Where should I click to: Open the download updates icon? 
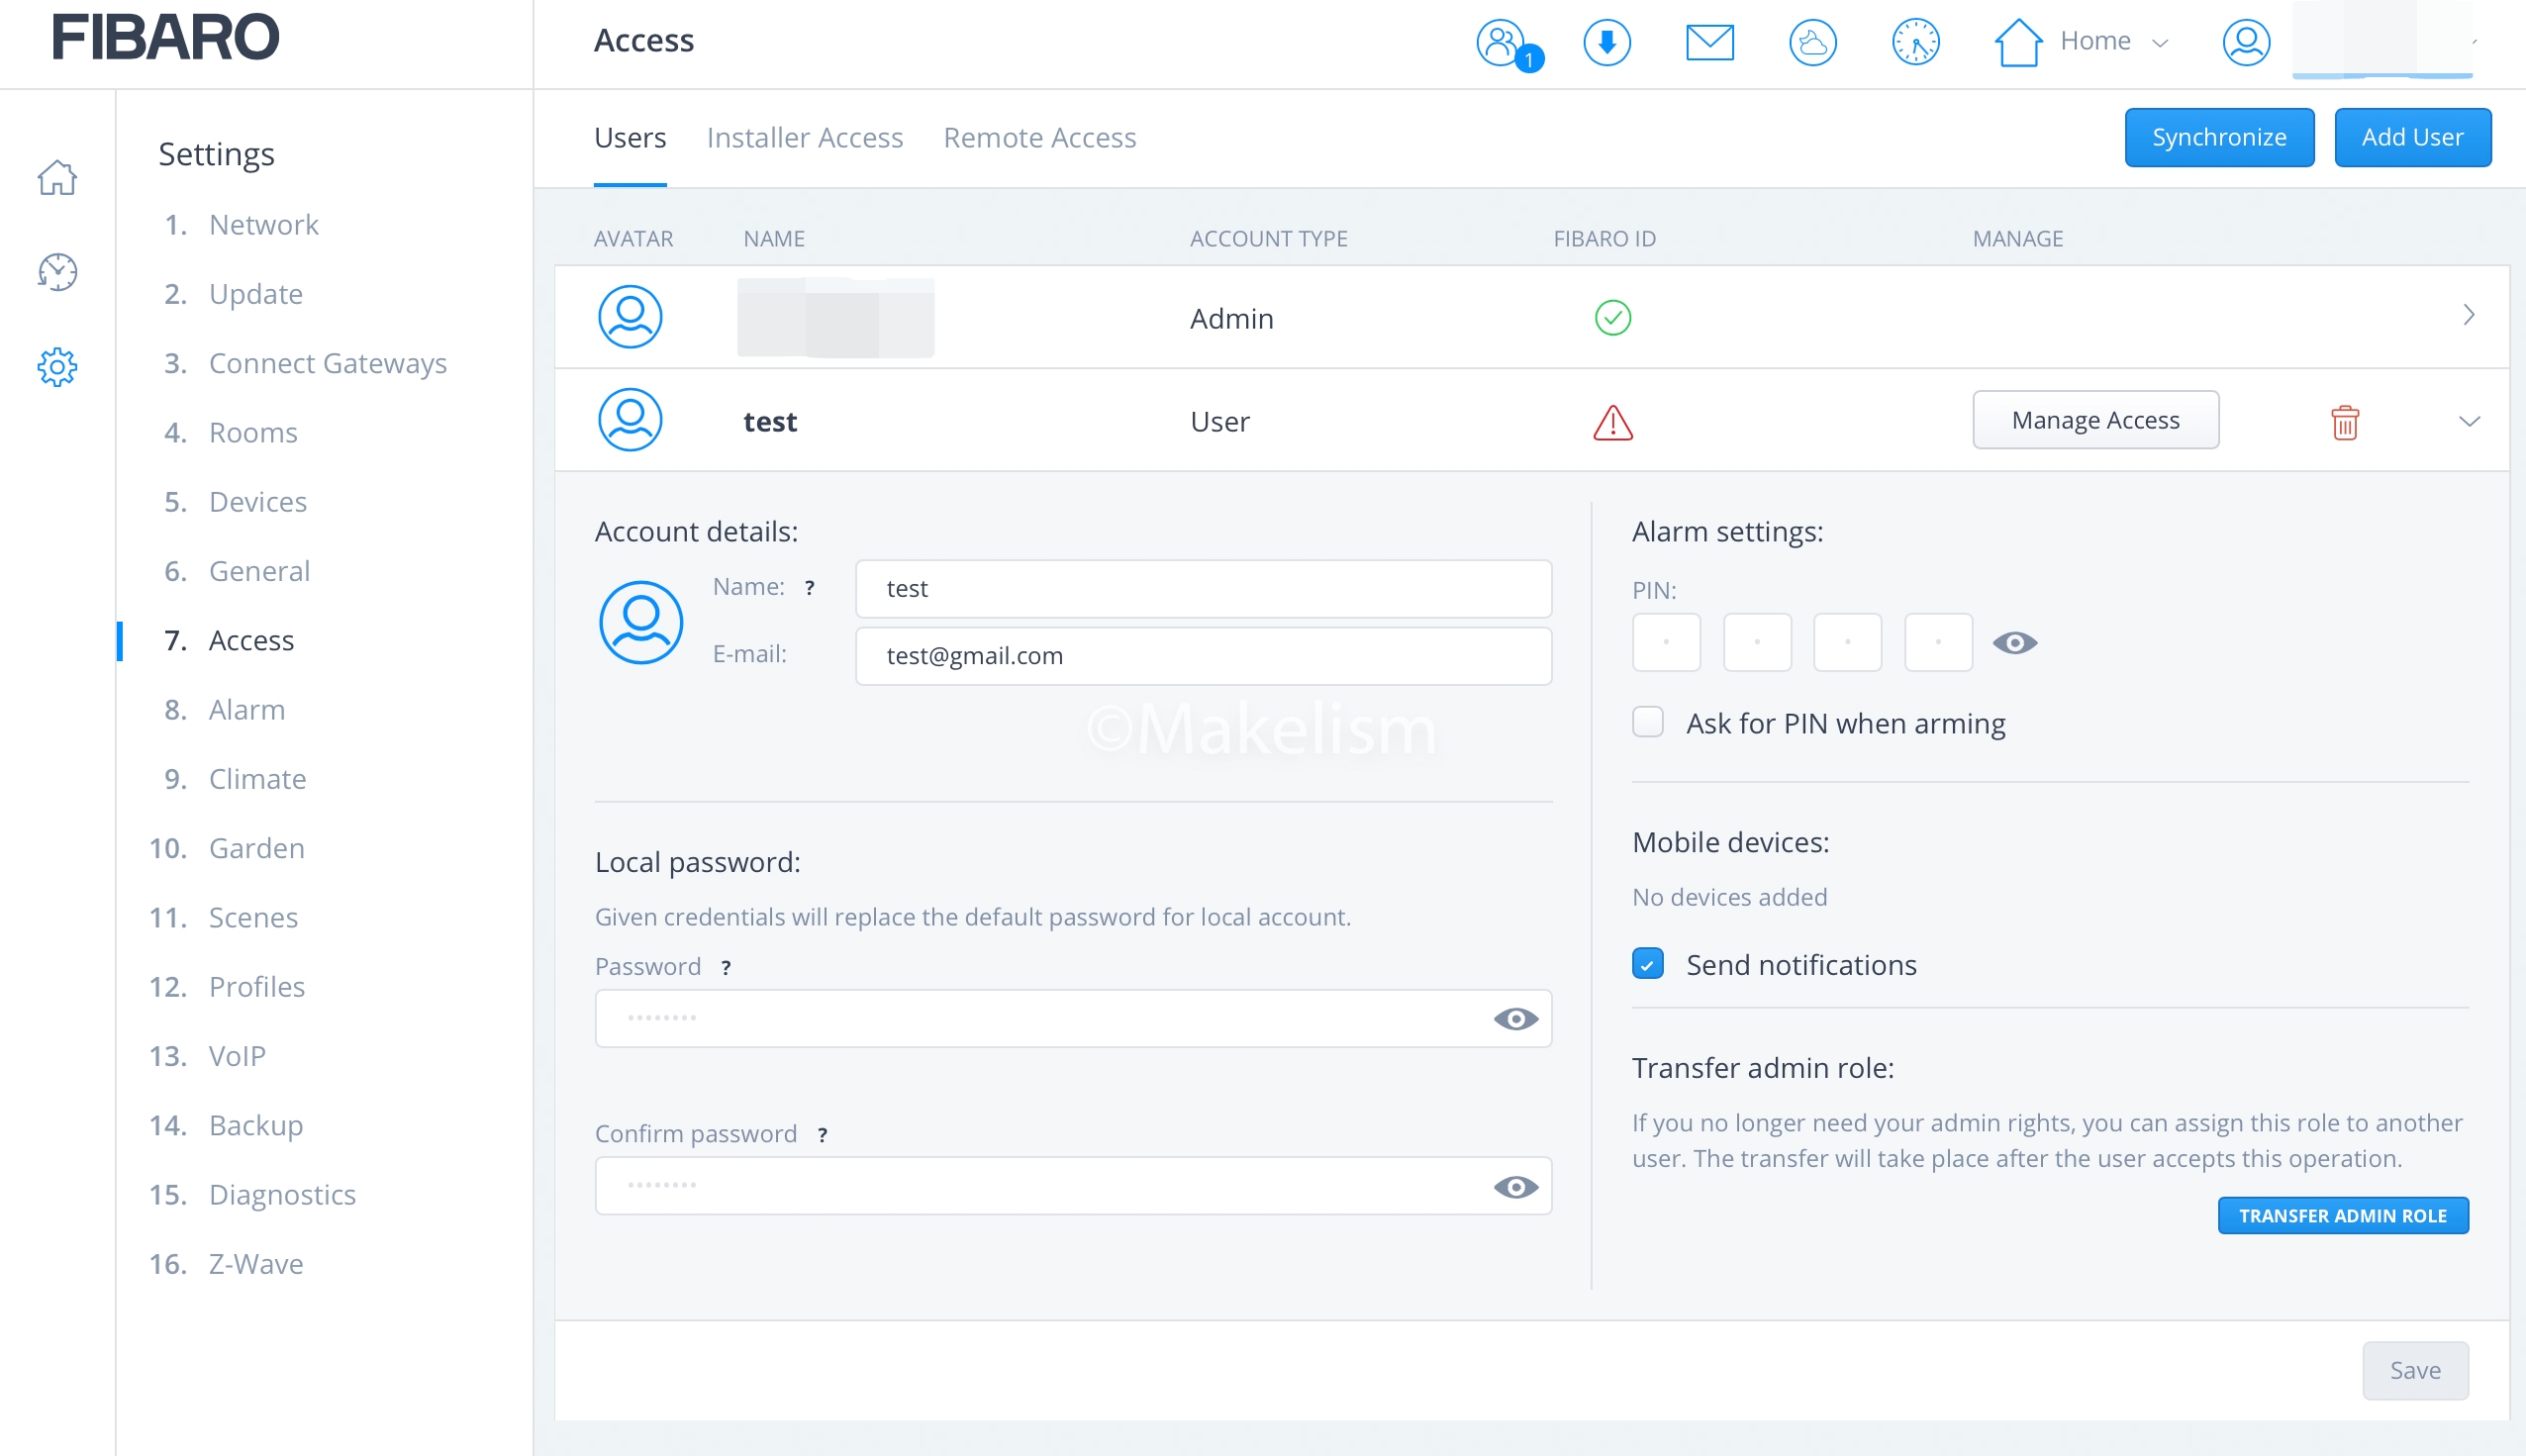click(x=1607, y=43)
